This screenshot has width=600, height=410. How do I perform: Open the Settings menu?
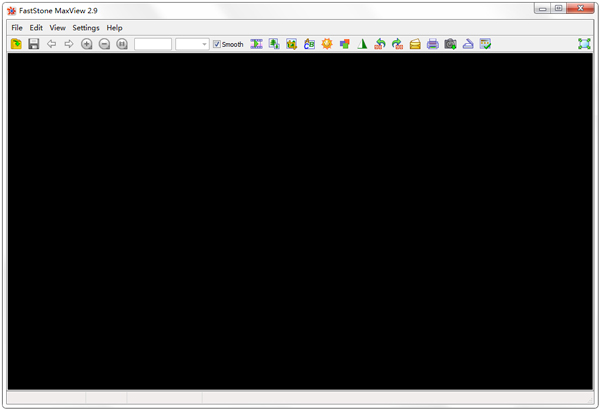tap(85, 28)
